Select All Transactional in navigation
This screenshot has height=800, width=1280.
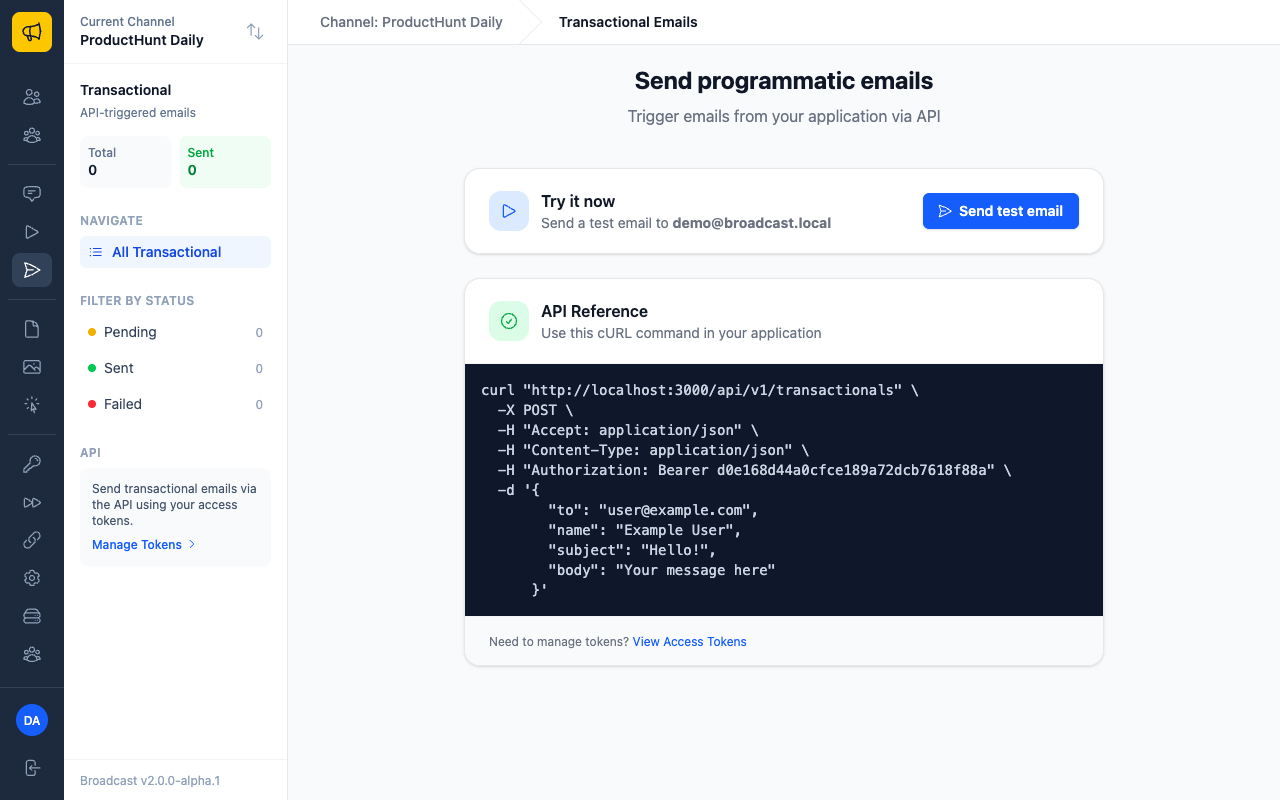(x=175, y=252)
